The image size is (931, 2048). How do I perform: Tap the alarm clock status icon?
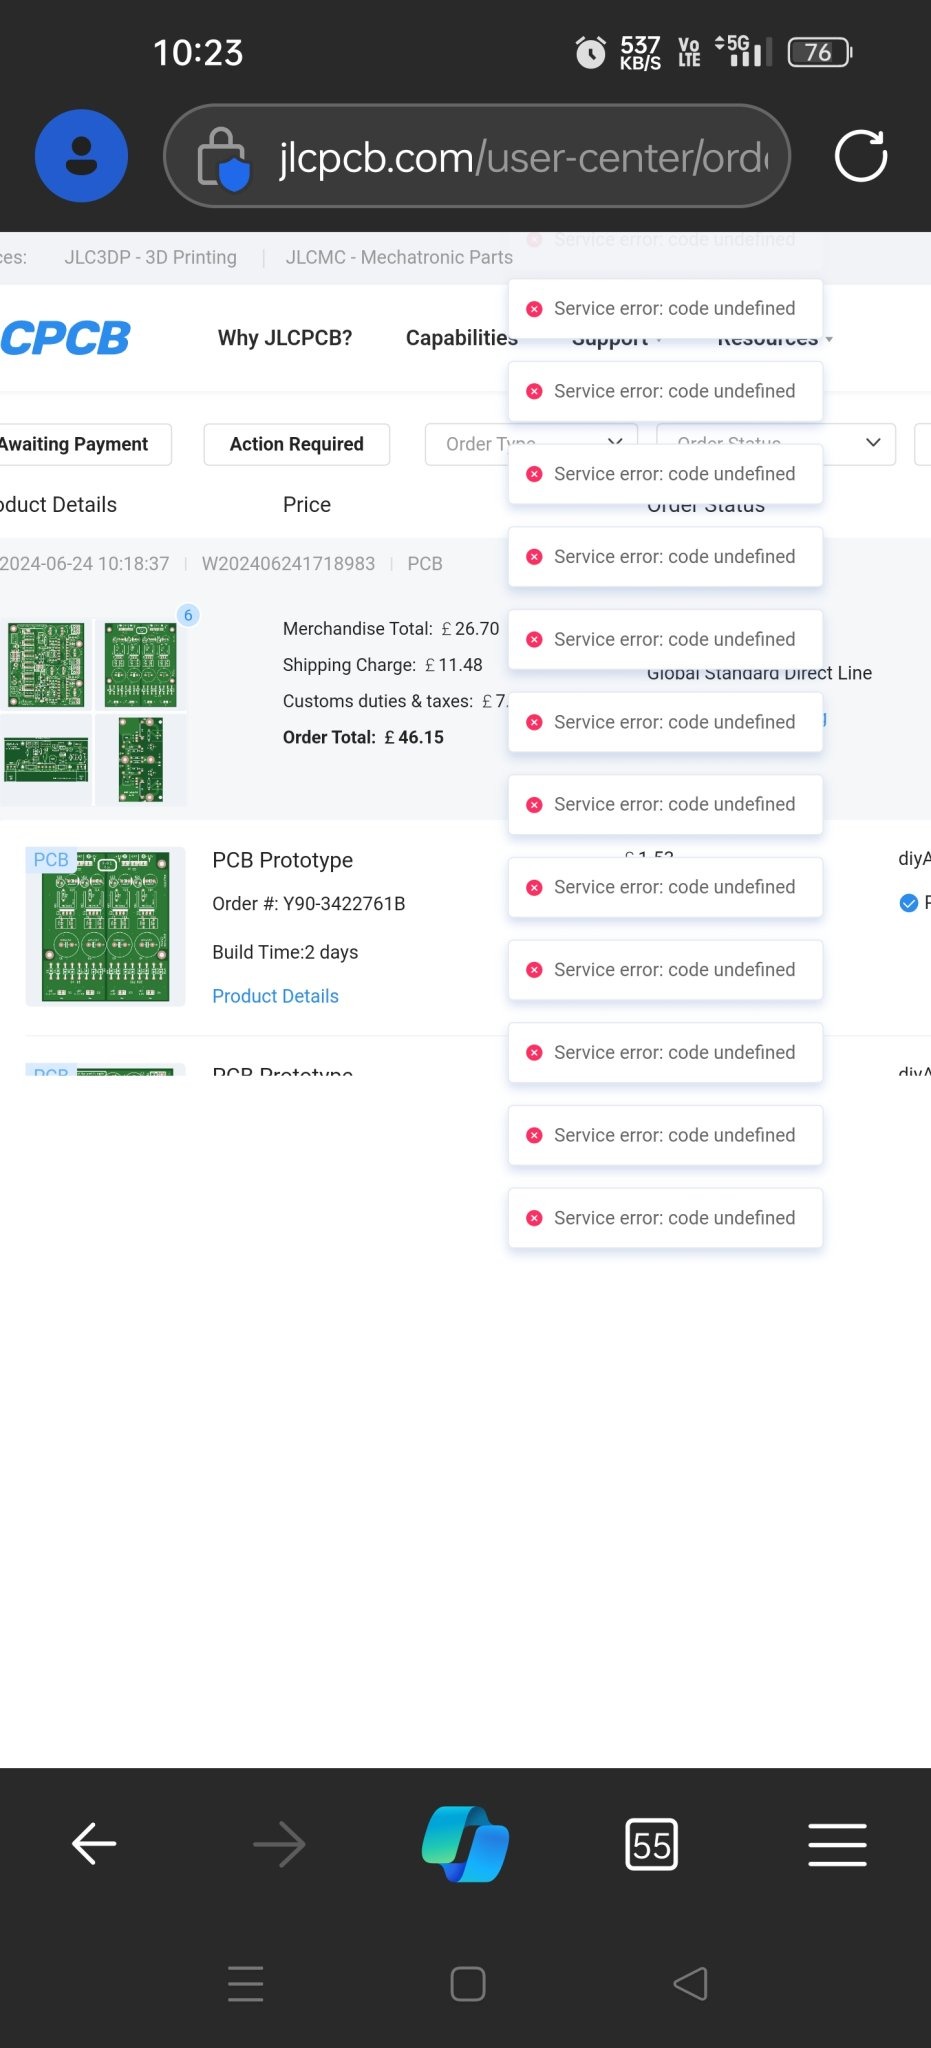[591, 52]
